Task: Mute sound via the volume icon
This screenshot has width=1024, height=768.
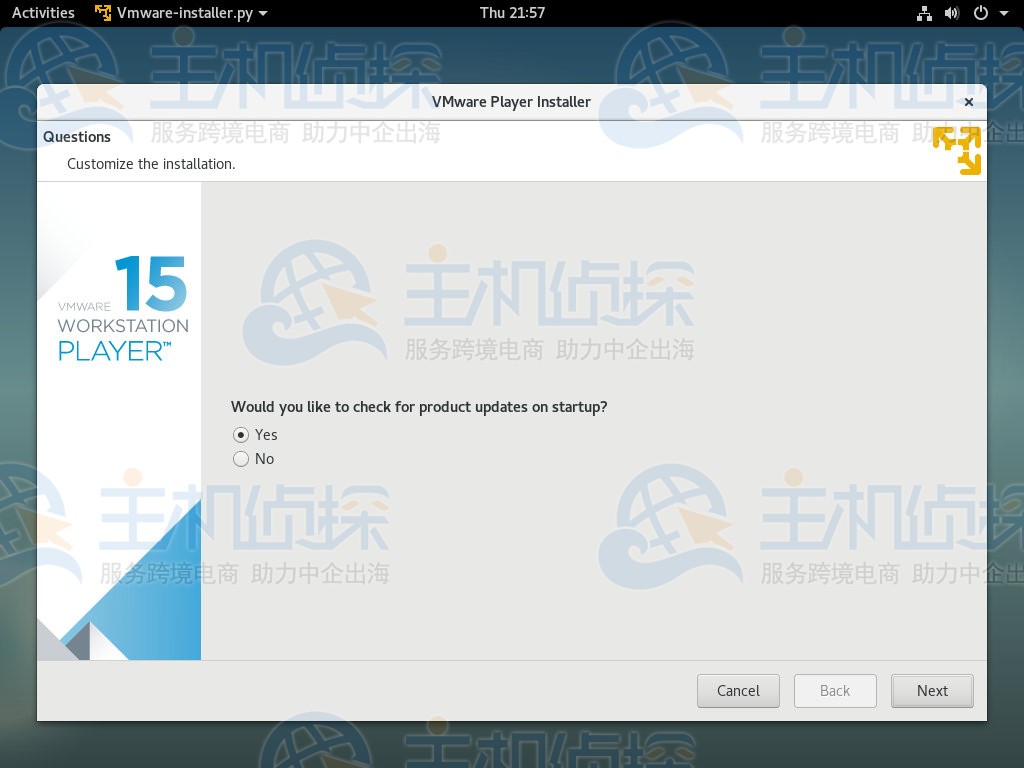Action: pyautogui.click(x=952, y=13)
